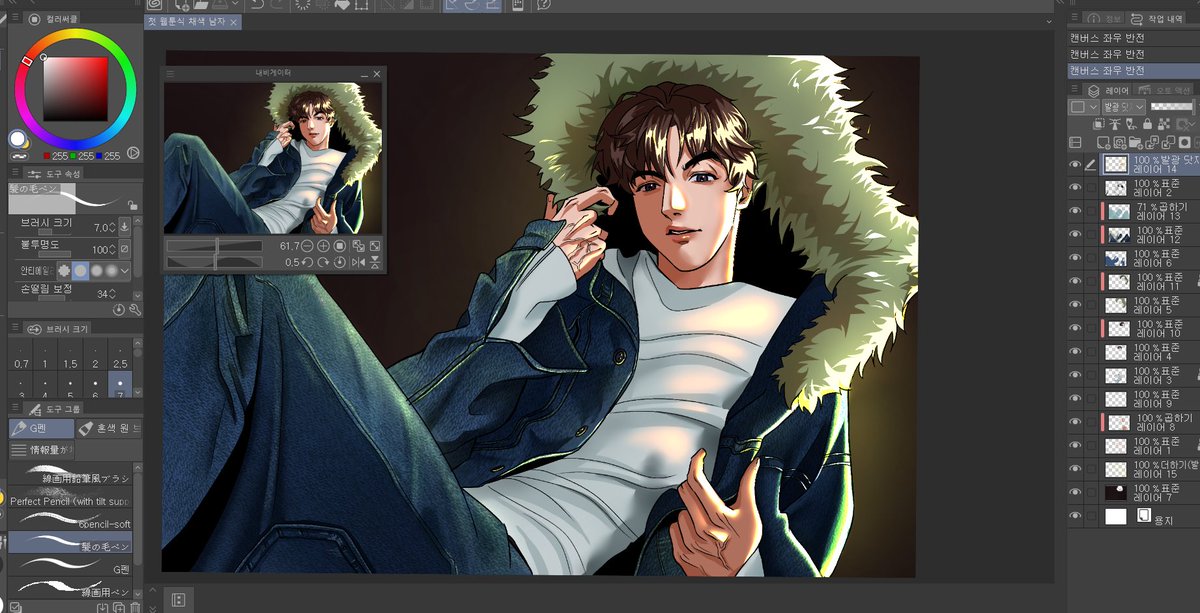
Task: Select the pencil-soft brush preset
Action: point(70,520)
